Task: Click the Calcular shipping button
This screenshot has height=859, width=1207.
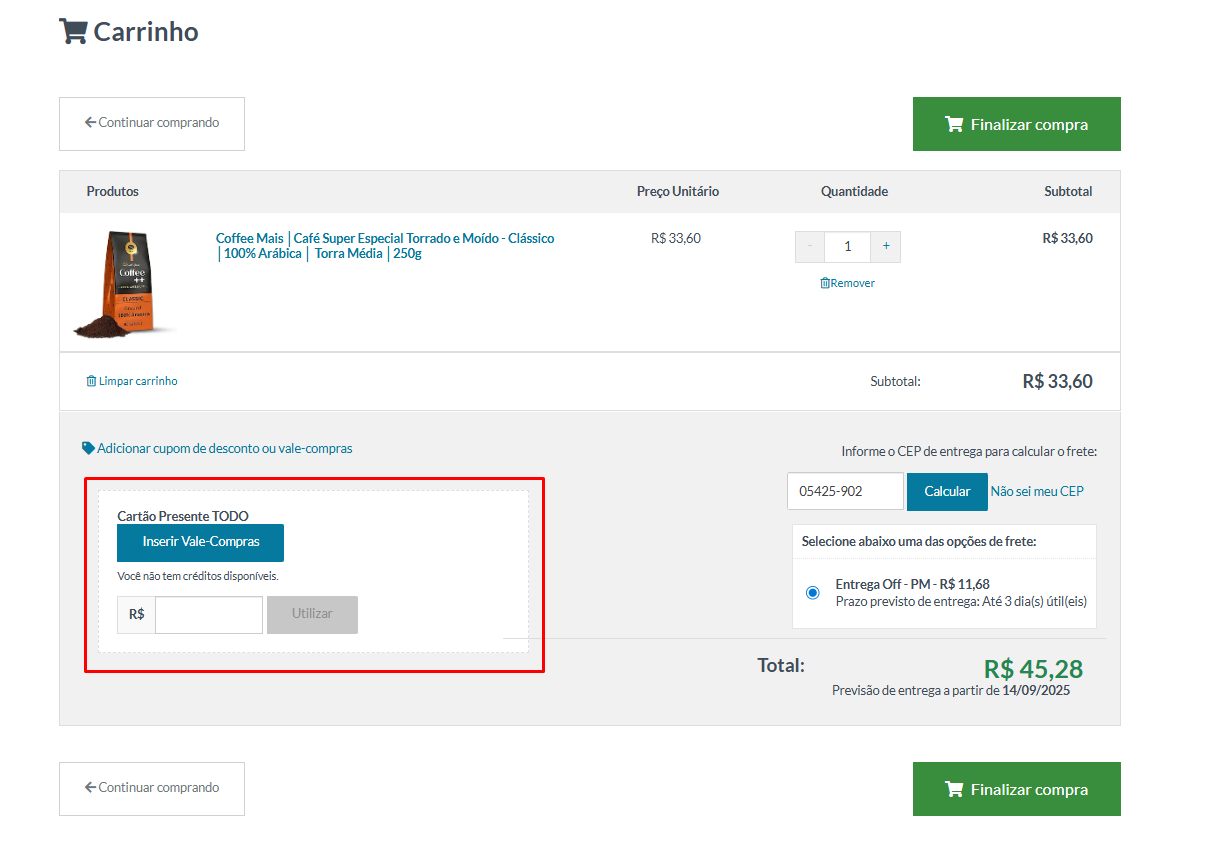Action: 946,492
